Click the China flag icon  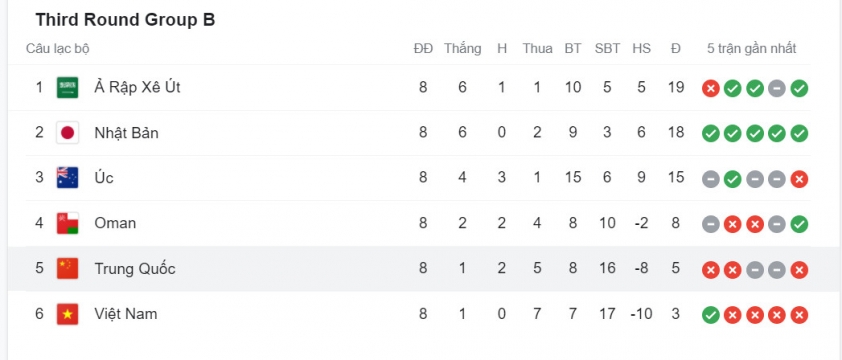[x=68, y=268]
